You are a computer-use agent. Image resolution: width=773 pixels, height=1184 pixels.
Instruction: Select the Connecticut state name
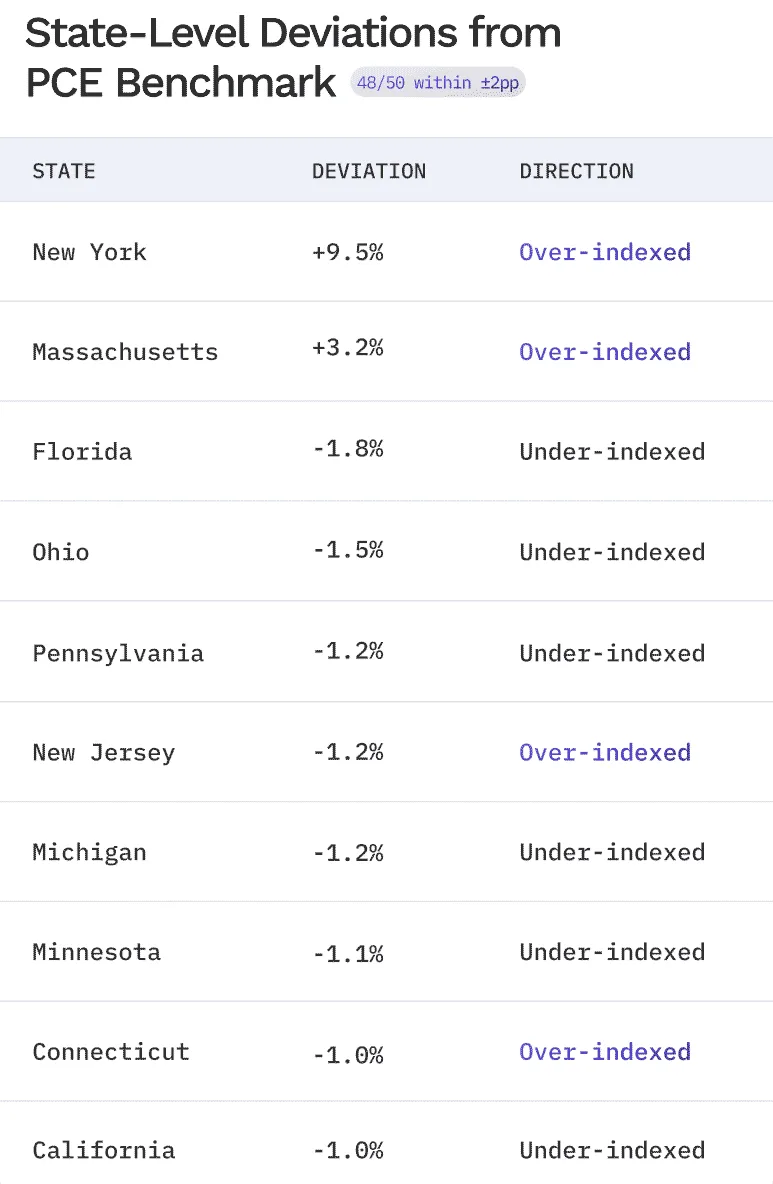(x=111, y=1052)
